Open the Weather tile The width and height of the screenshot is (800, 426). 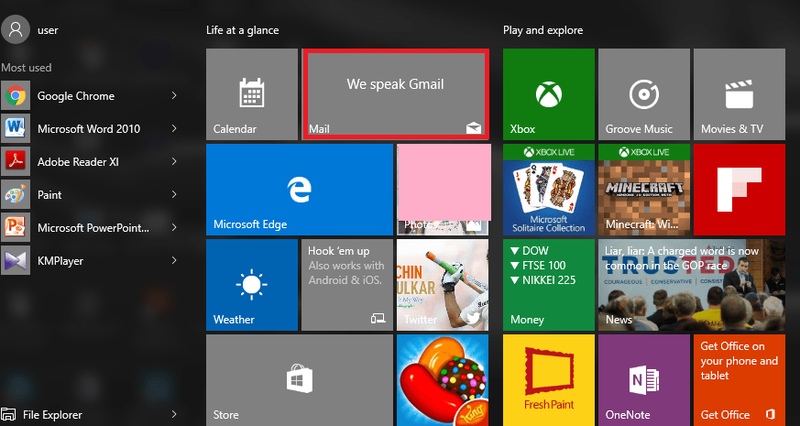252,285
